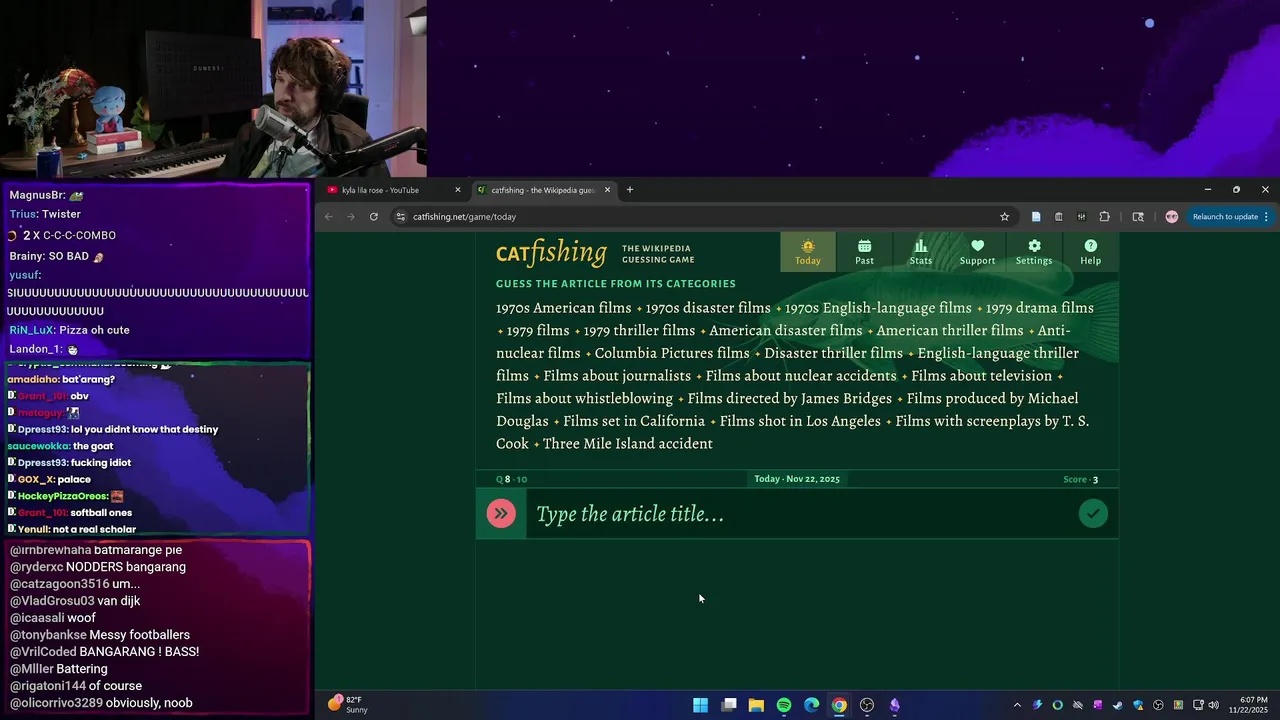Screen dimensions: 1280x720
Task: Open the Support tab
Action: pyautogui.click(x=977, y=252)
